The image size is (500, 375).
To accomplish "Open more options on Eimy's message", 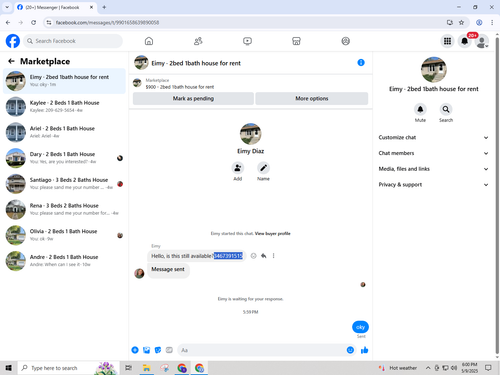I will pyautogui.click(x=273, y=256).
